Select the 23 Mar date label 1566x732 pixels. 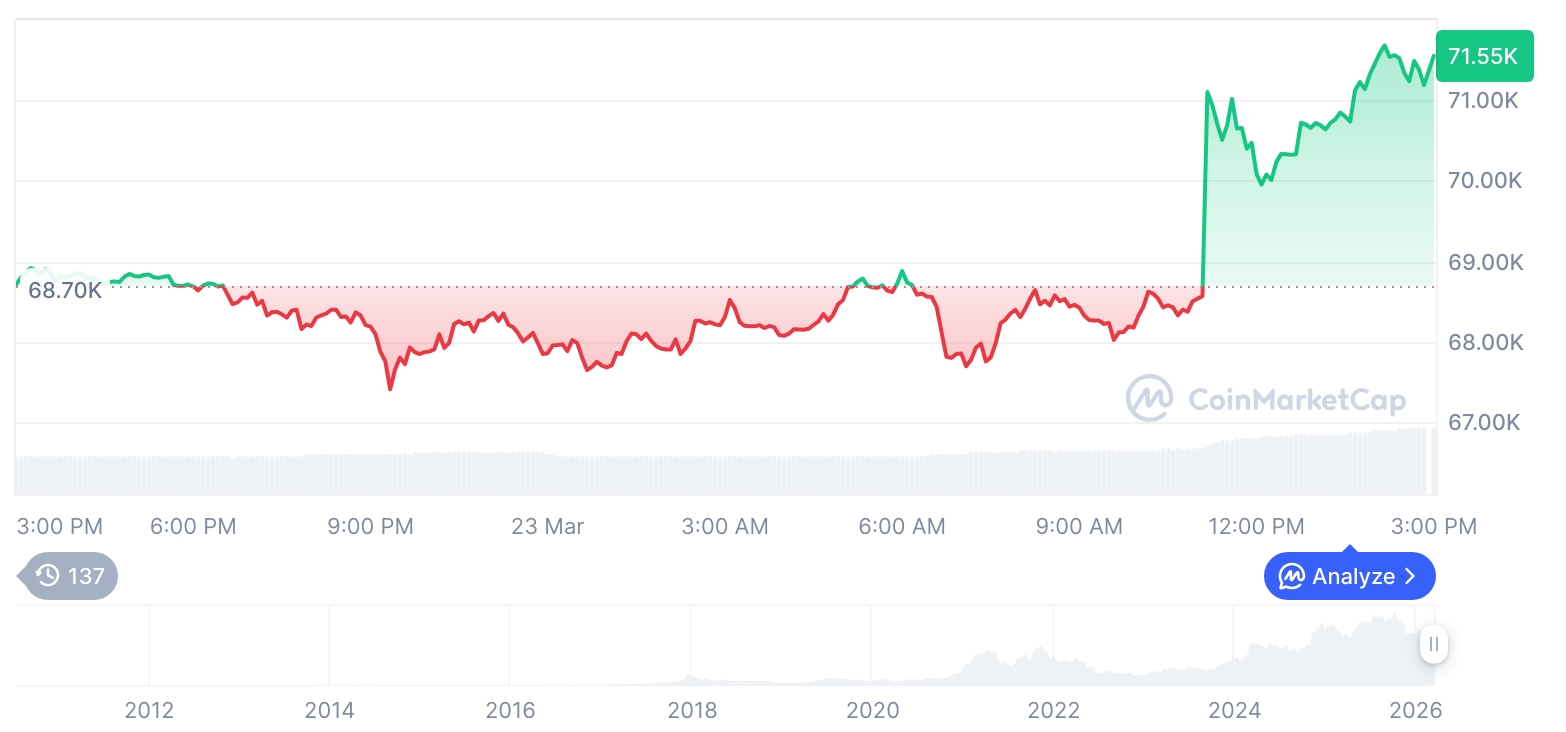[547, 526]
